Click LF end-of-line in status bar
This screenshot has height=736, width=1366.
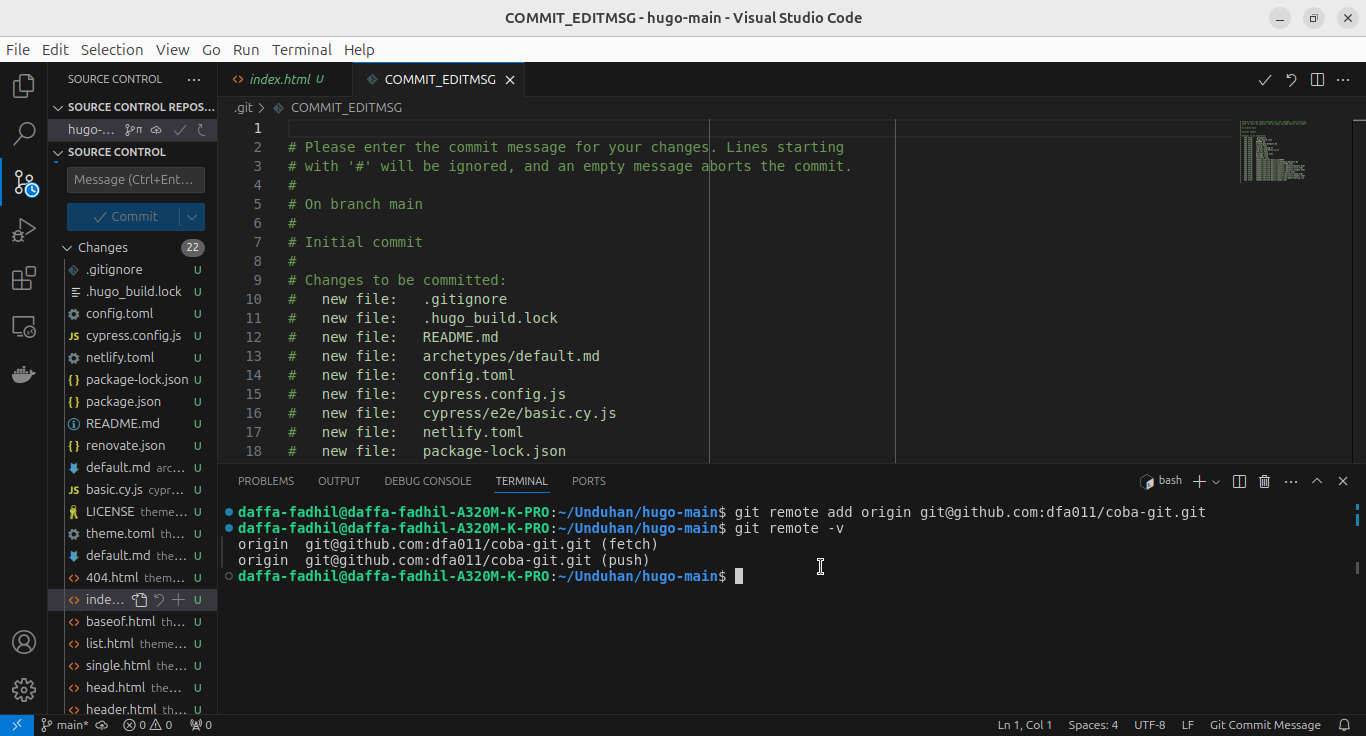1188,725
